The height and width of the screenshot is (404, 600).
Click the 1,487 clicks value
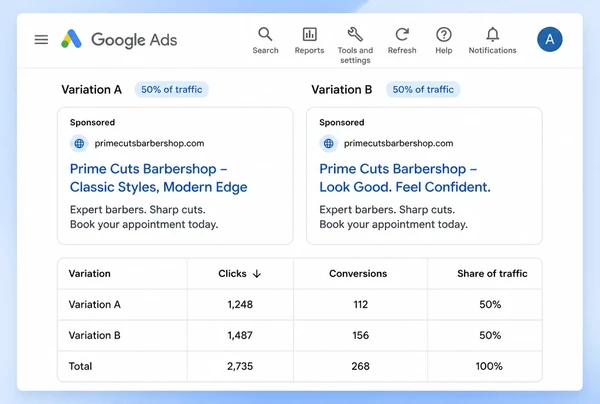(x=240, y=336)
